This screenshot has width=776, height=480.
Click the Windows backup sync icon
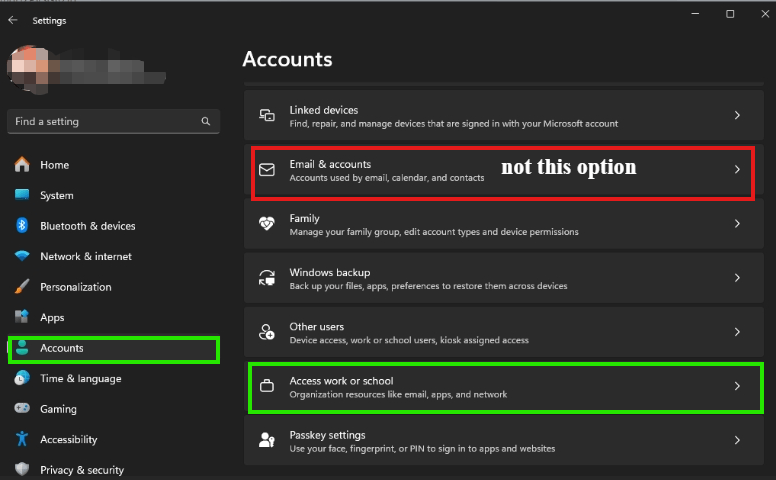[267, 278]
